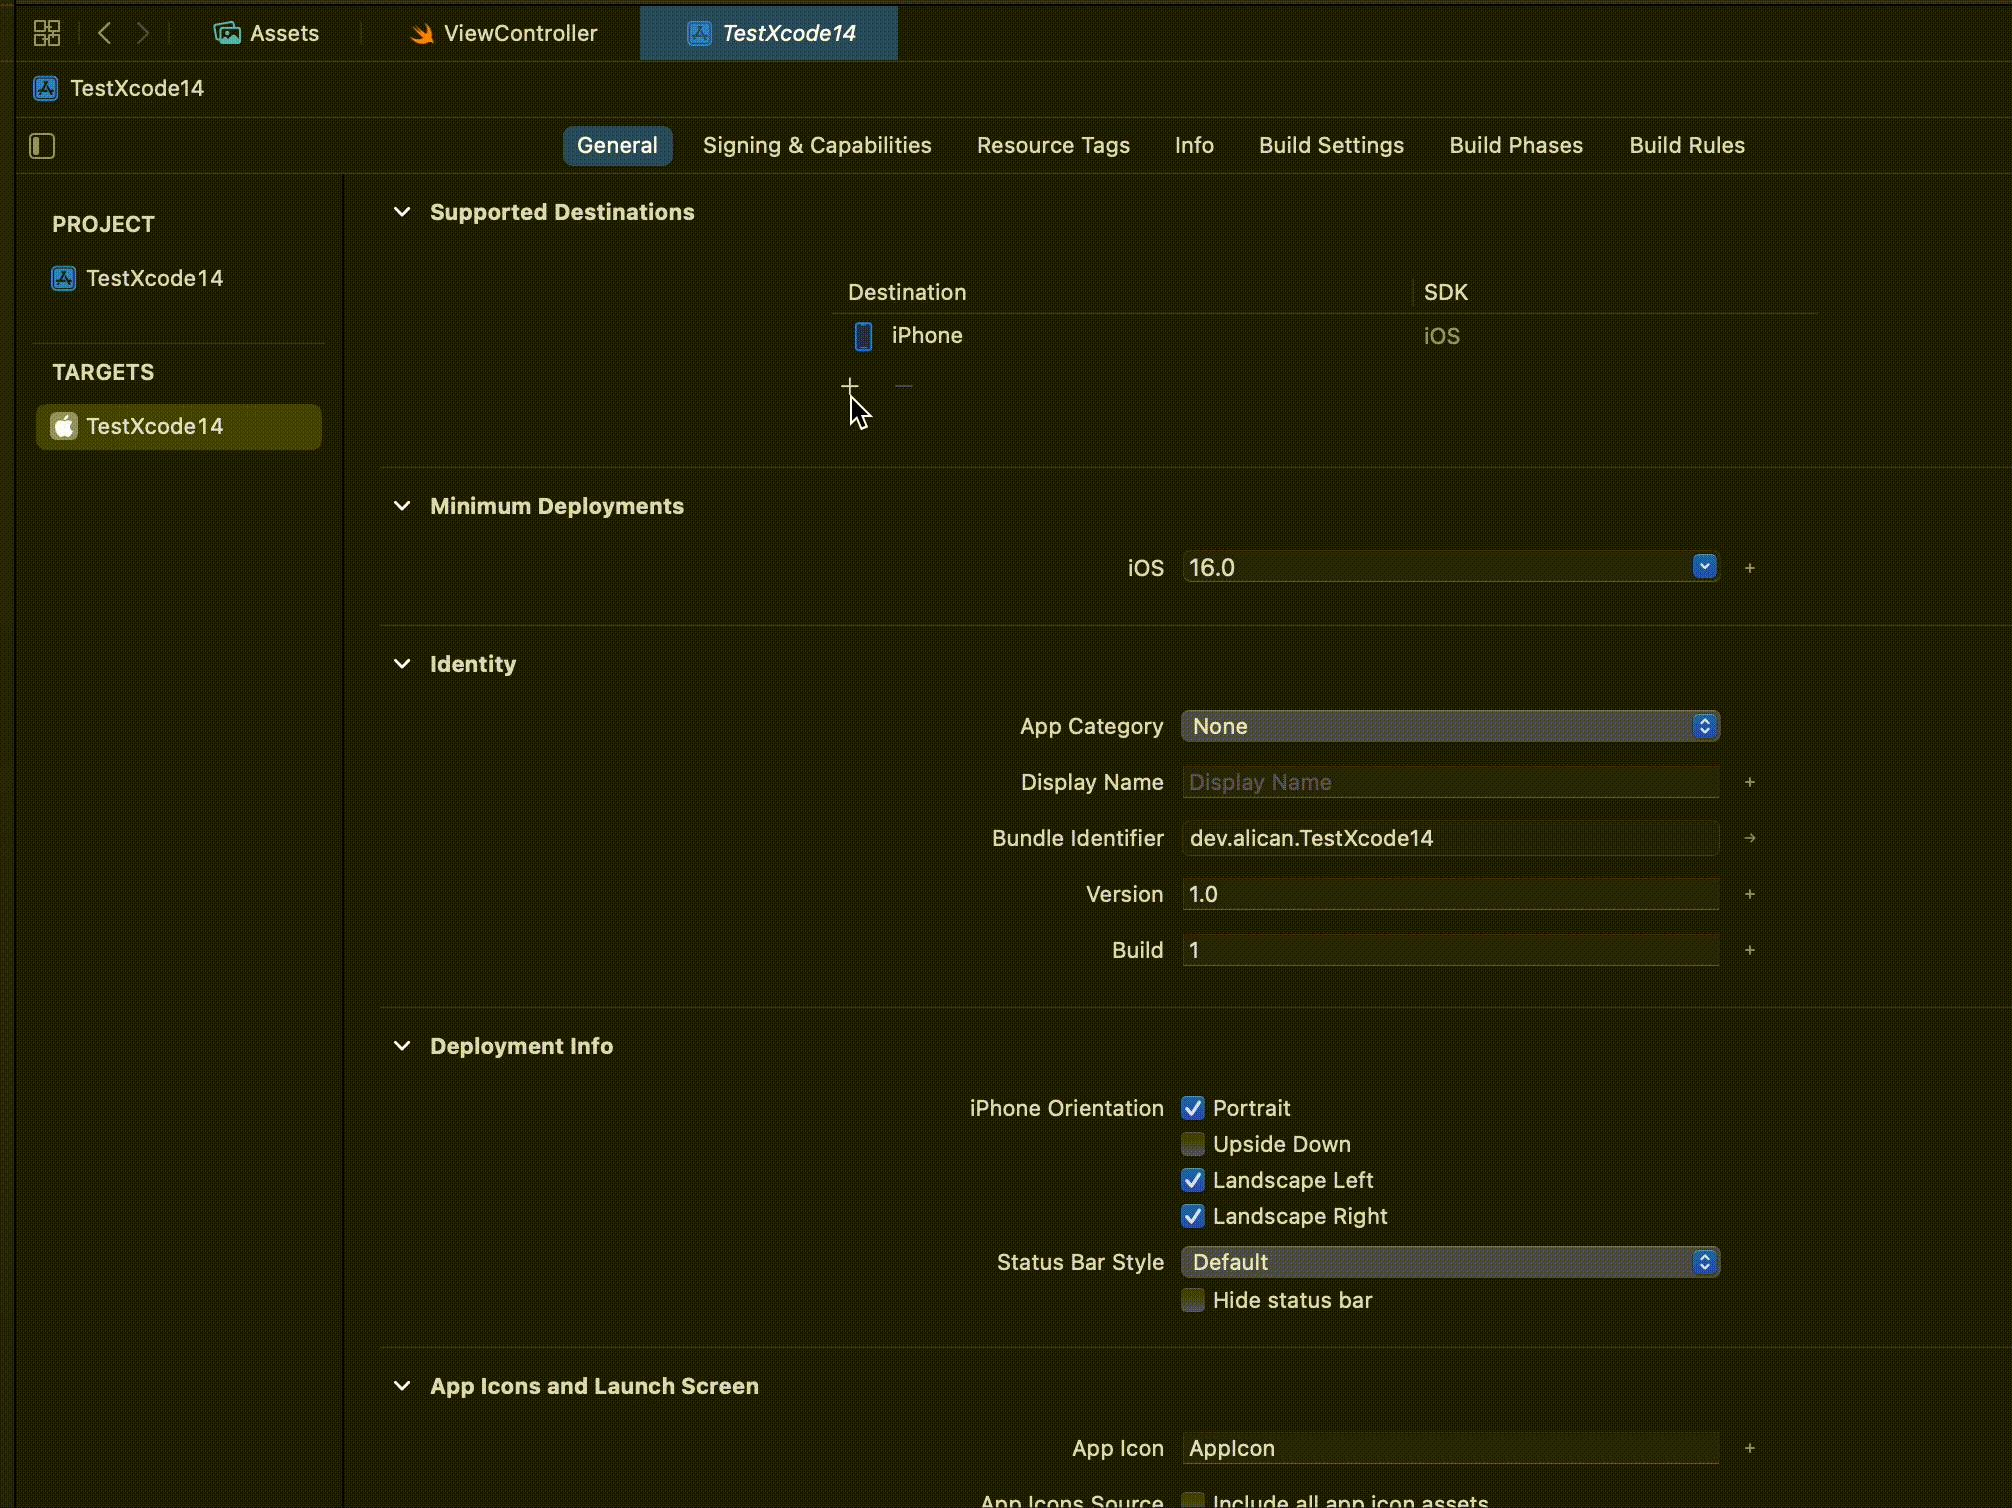This screenshot has height=1508, width=2012.
Task: Collapse the Deployment Info section
Action: (x=402, y=1046)
